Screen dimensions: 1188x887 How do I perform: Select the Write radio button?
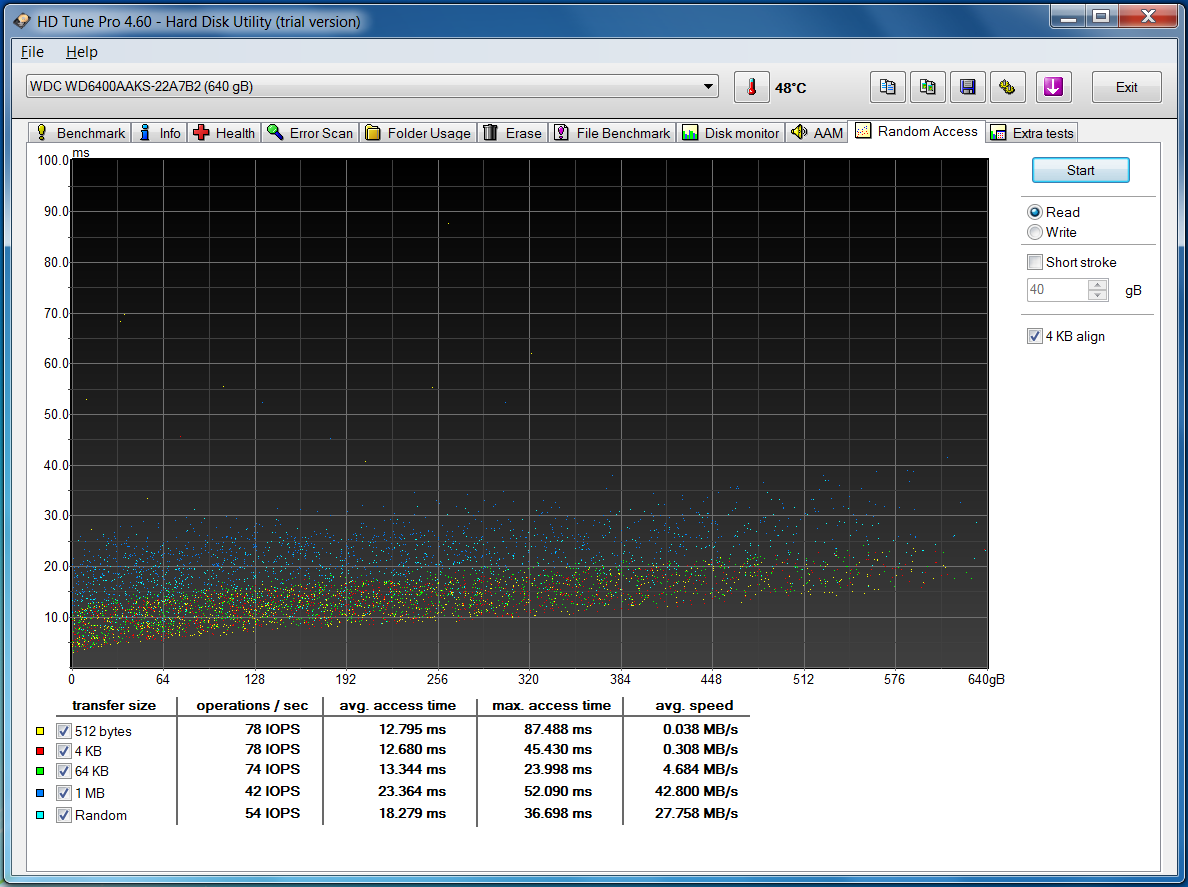click(1035, 232)
